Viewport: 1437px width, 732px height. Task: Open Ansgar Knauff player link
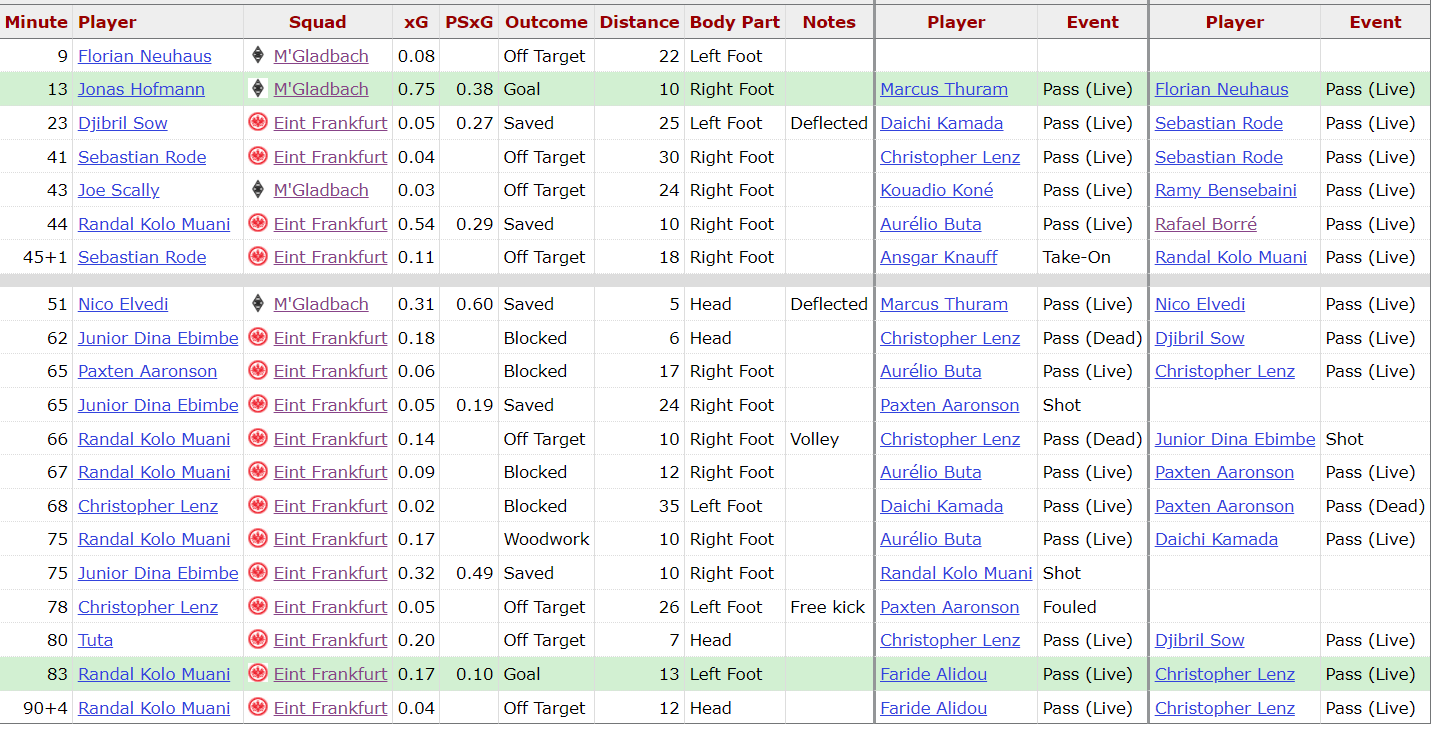point(939,257)
